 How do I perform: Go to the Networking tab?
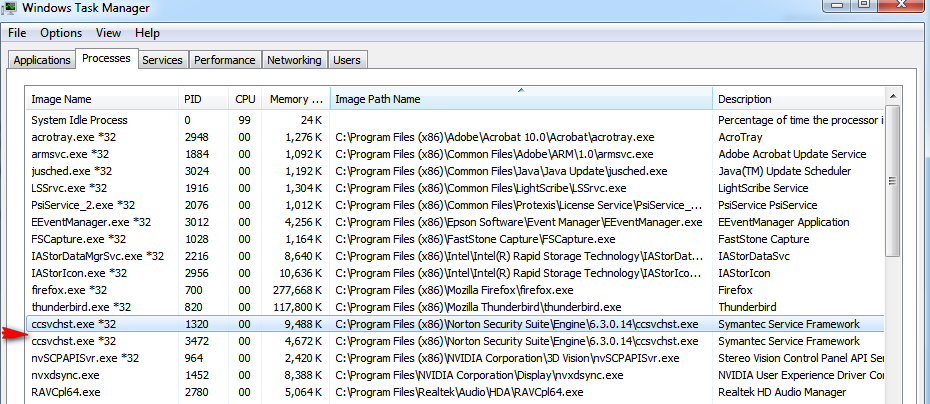pyautogui.click(x=294, y=60)
